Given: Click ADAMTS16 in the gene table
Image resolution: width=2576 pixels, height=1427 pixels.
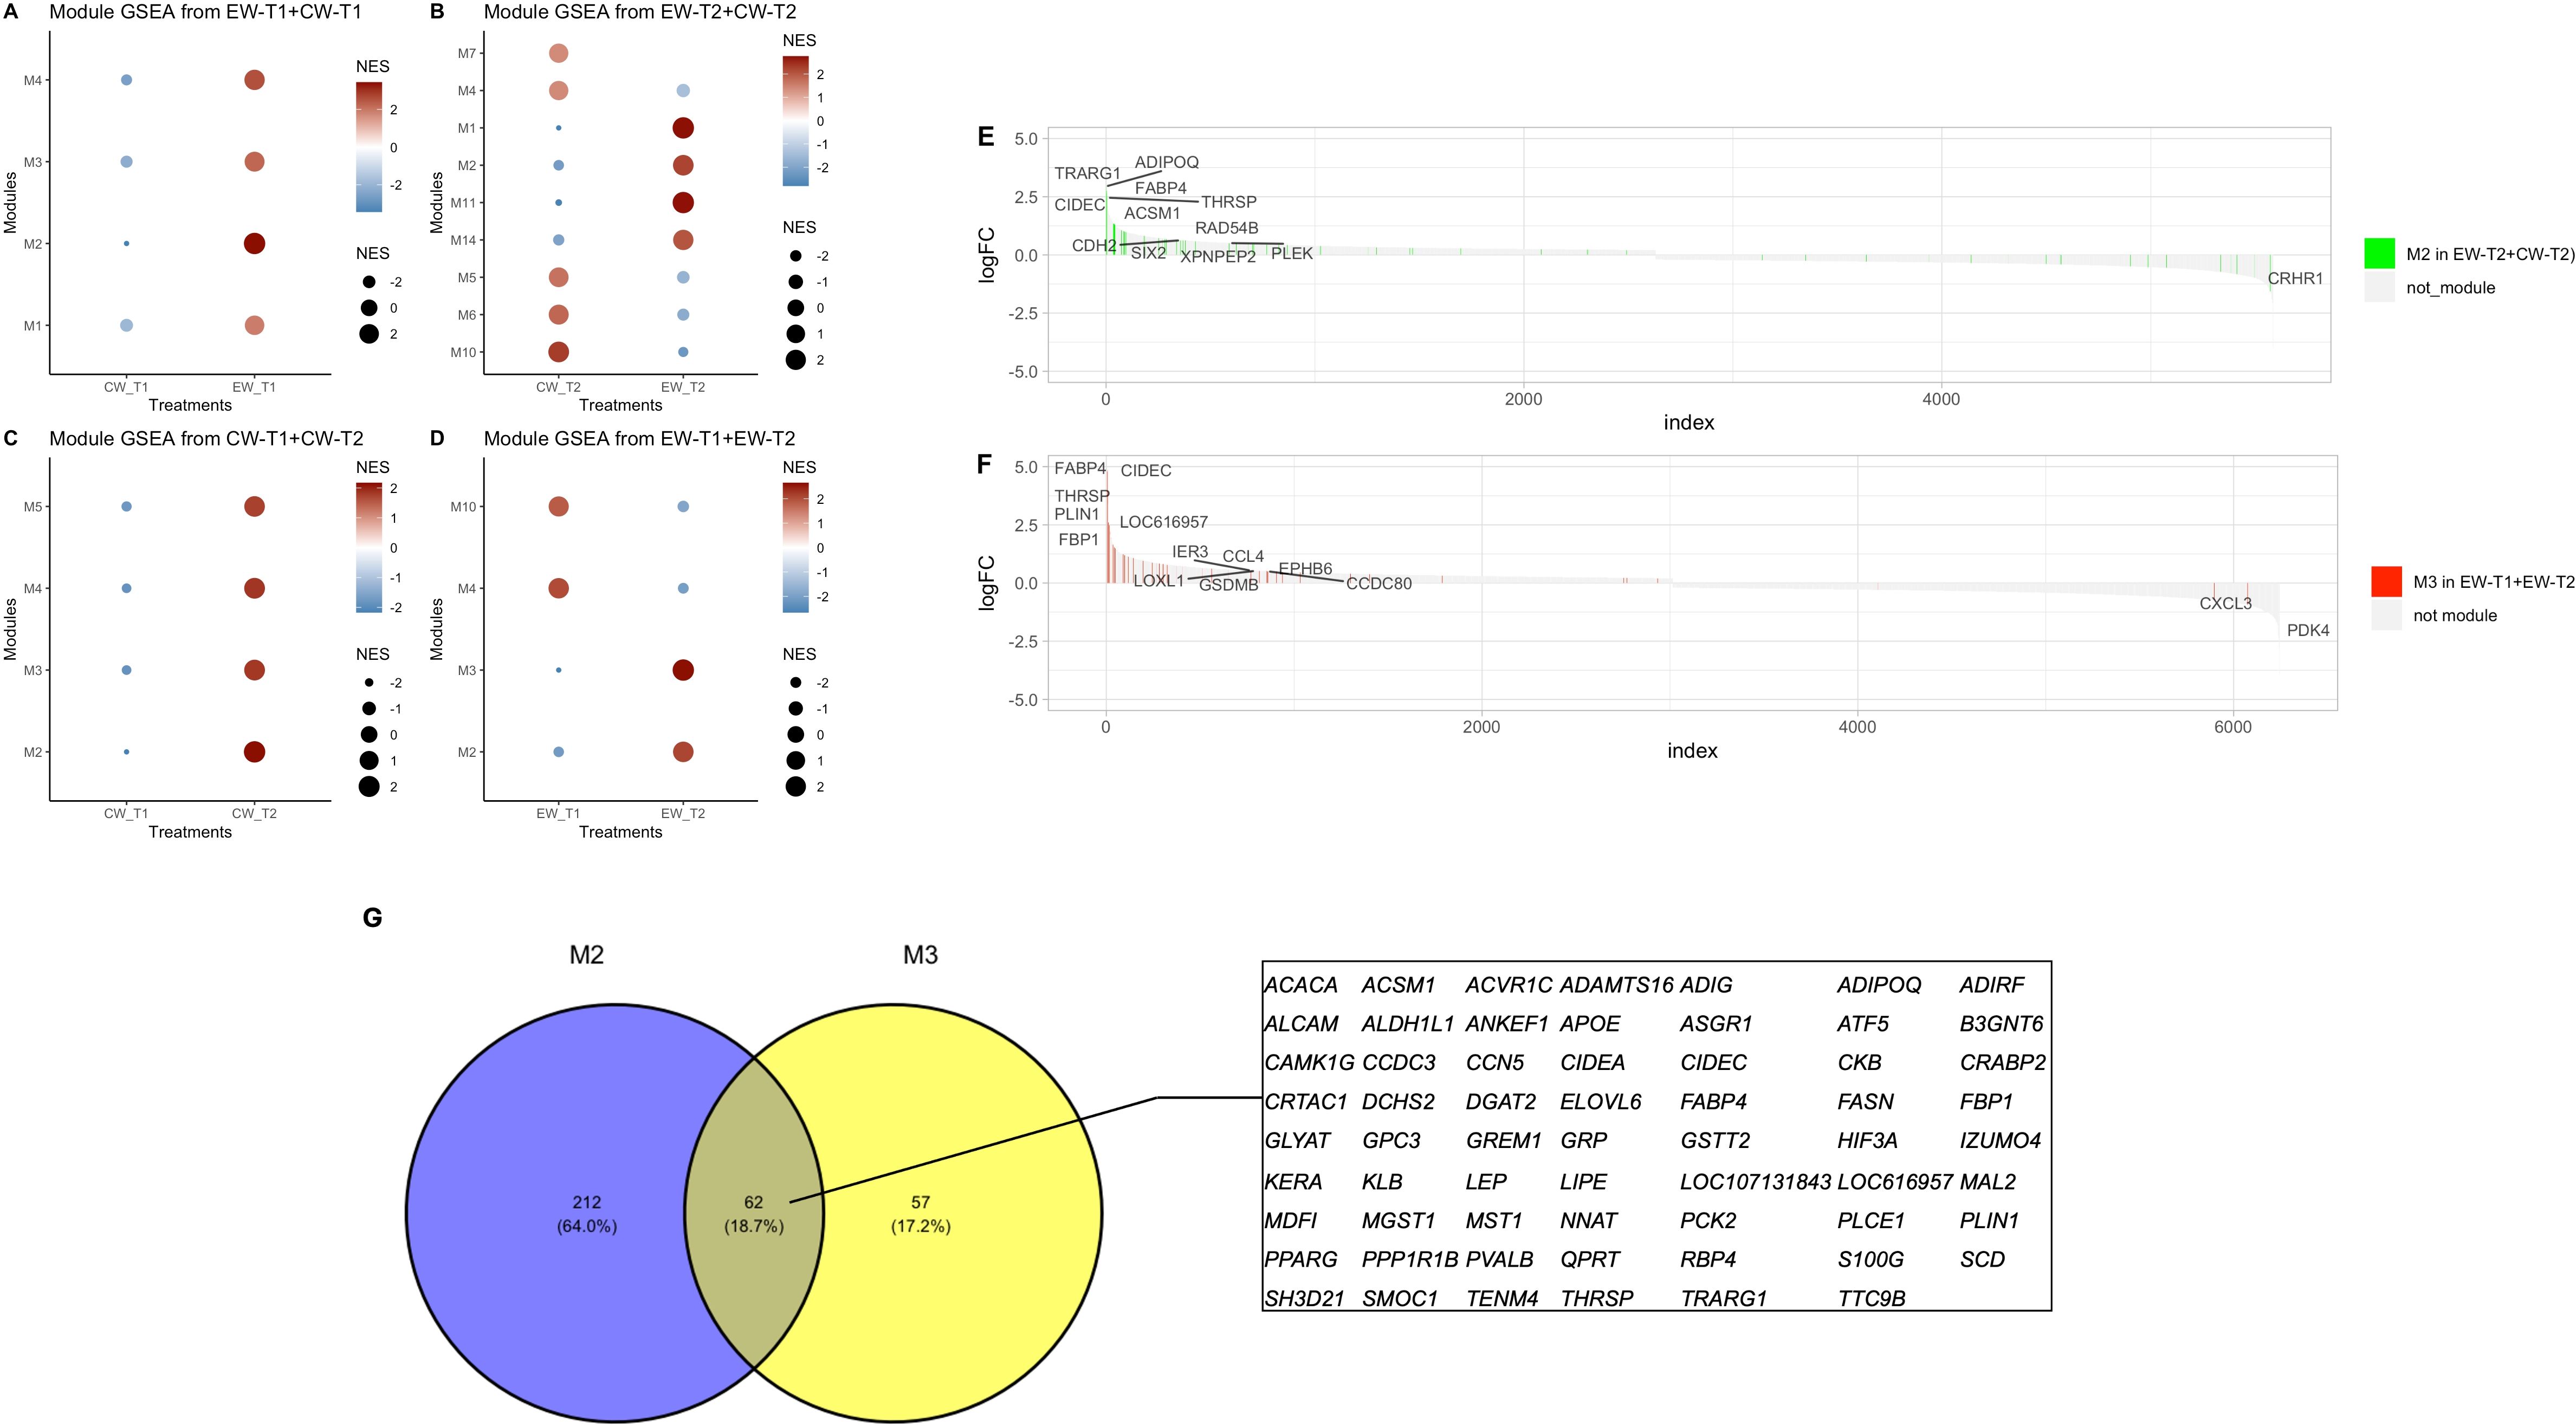Looking at the screenshot, I should [1616, 985].
